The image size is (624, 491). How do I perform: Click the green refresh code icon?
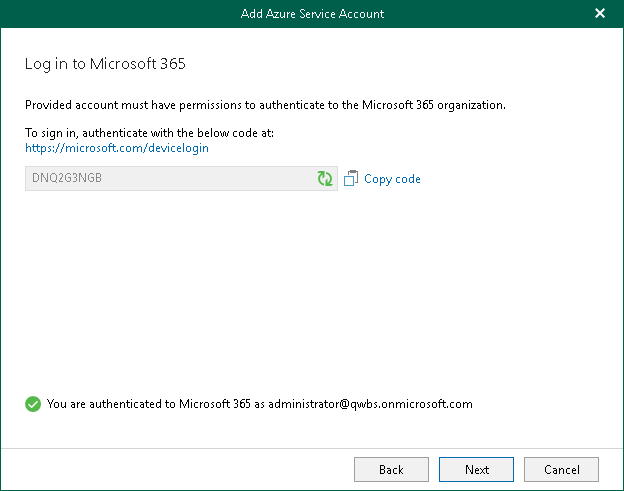(x=325, y=178)
